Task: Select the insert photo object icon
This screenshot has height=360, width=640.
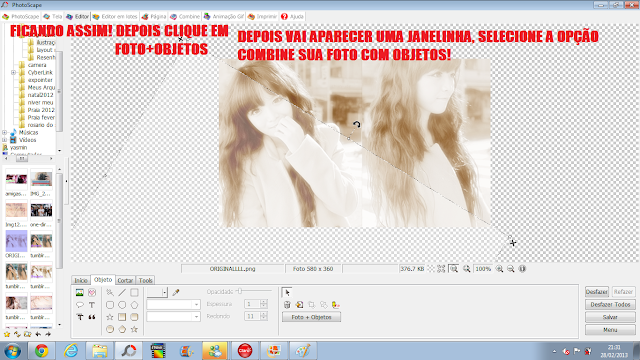Action: coord(80,293)
